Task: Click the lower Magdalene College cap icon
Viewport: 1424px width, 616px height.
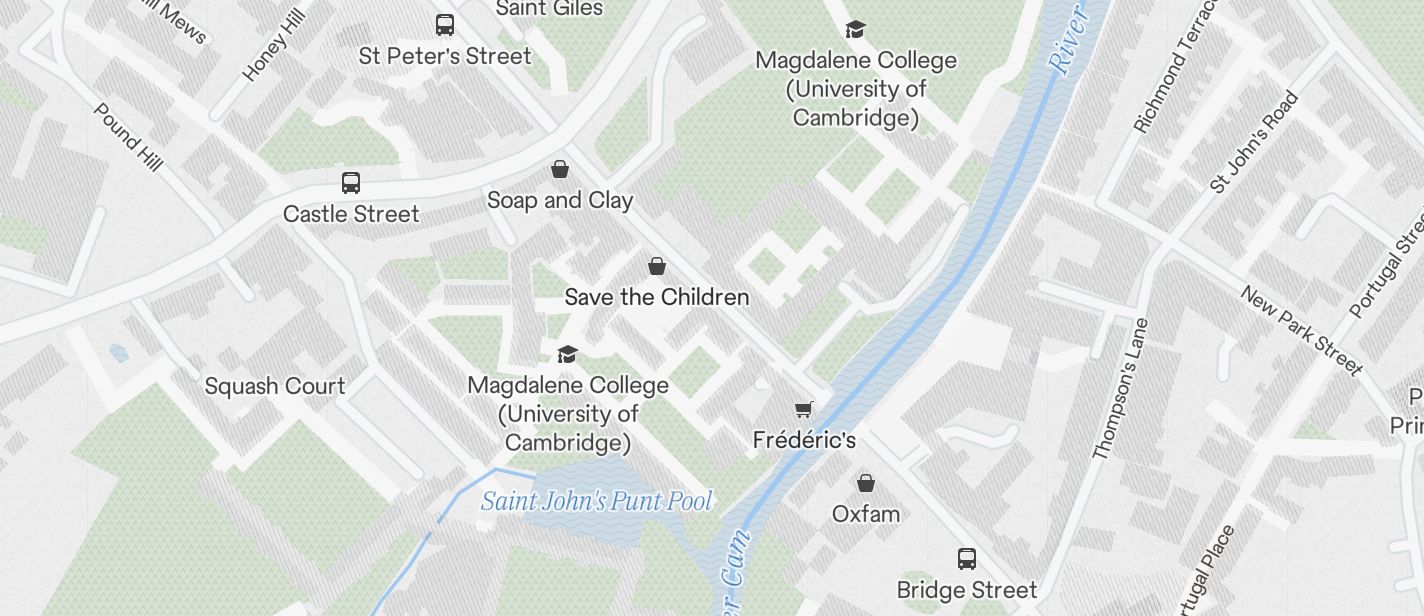Action: click(x=568, y=354)
